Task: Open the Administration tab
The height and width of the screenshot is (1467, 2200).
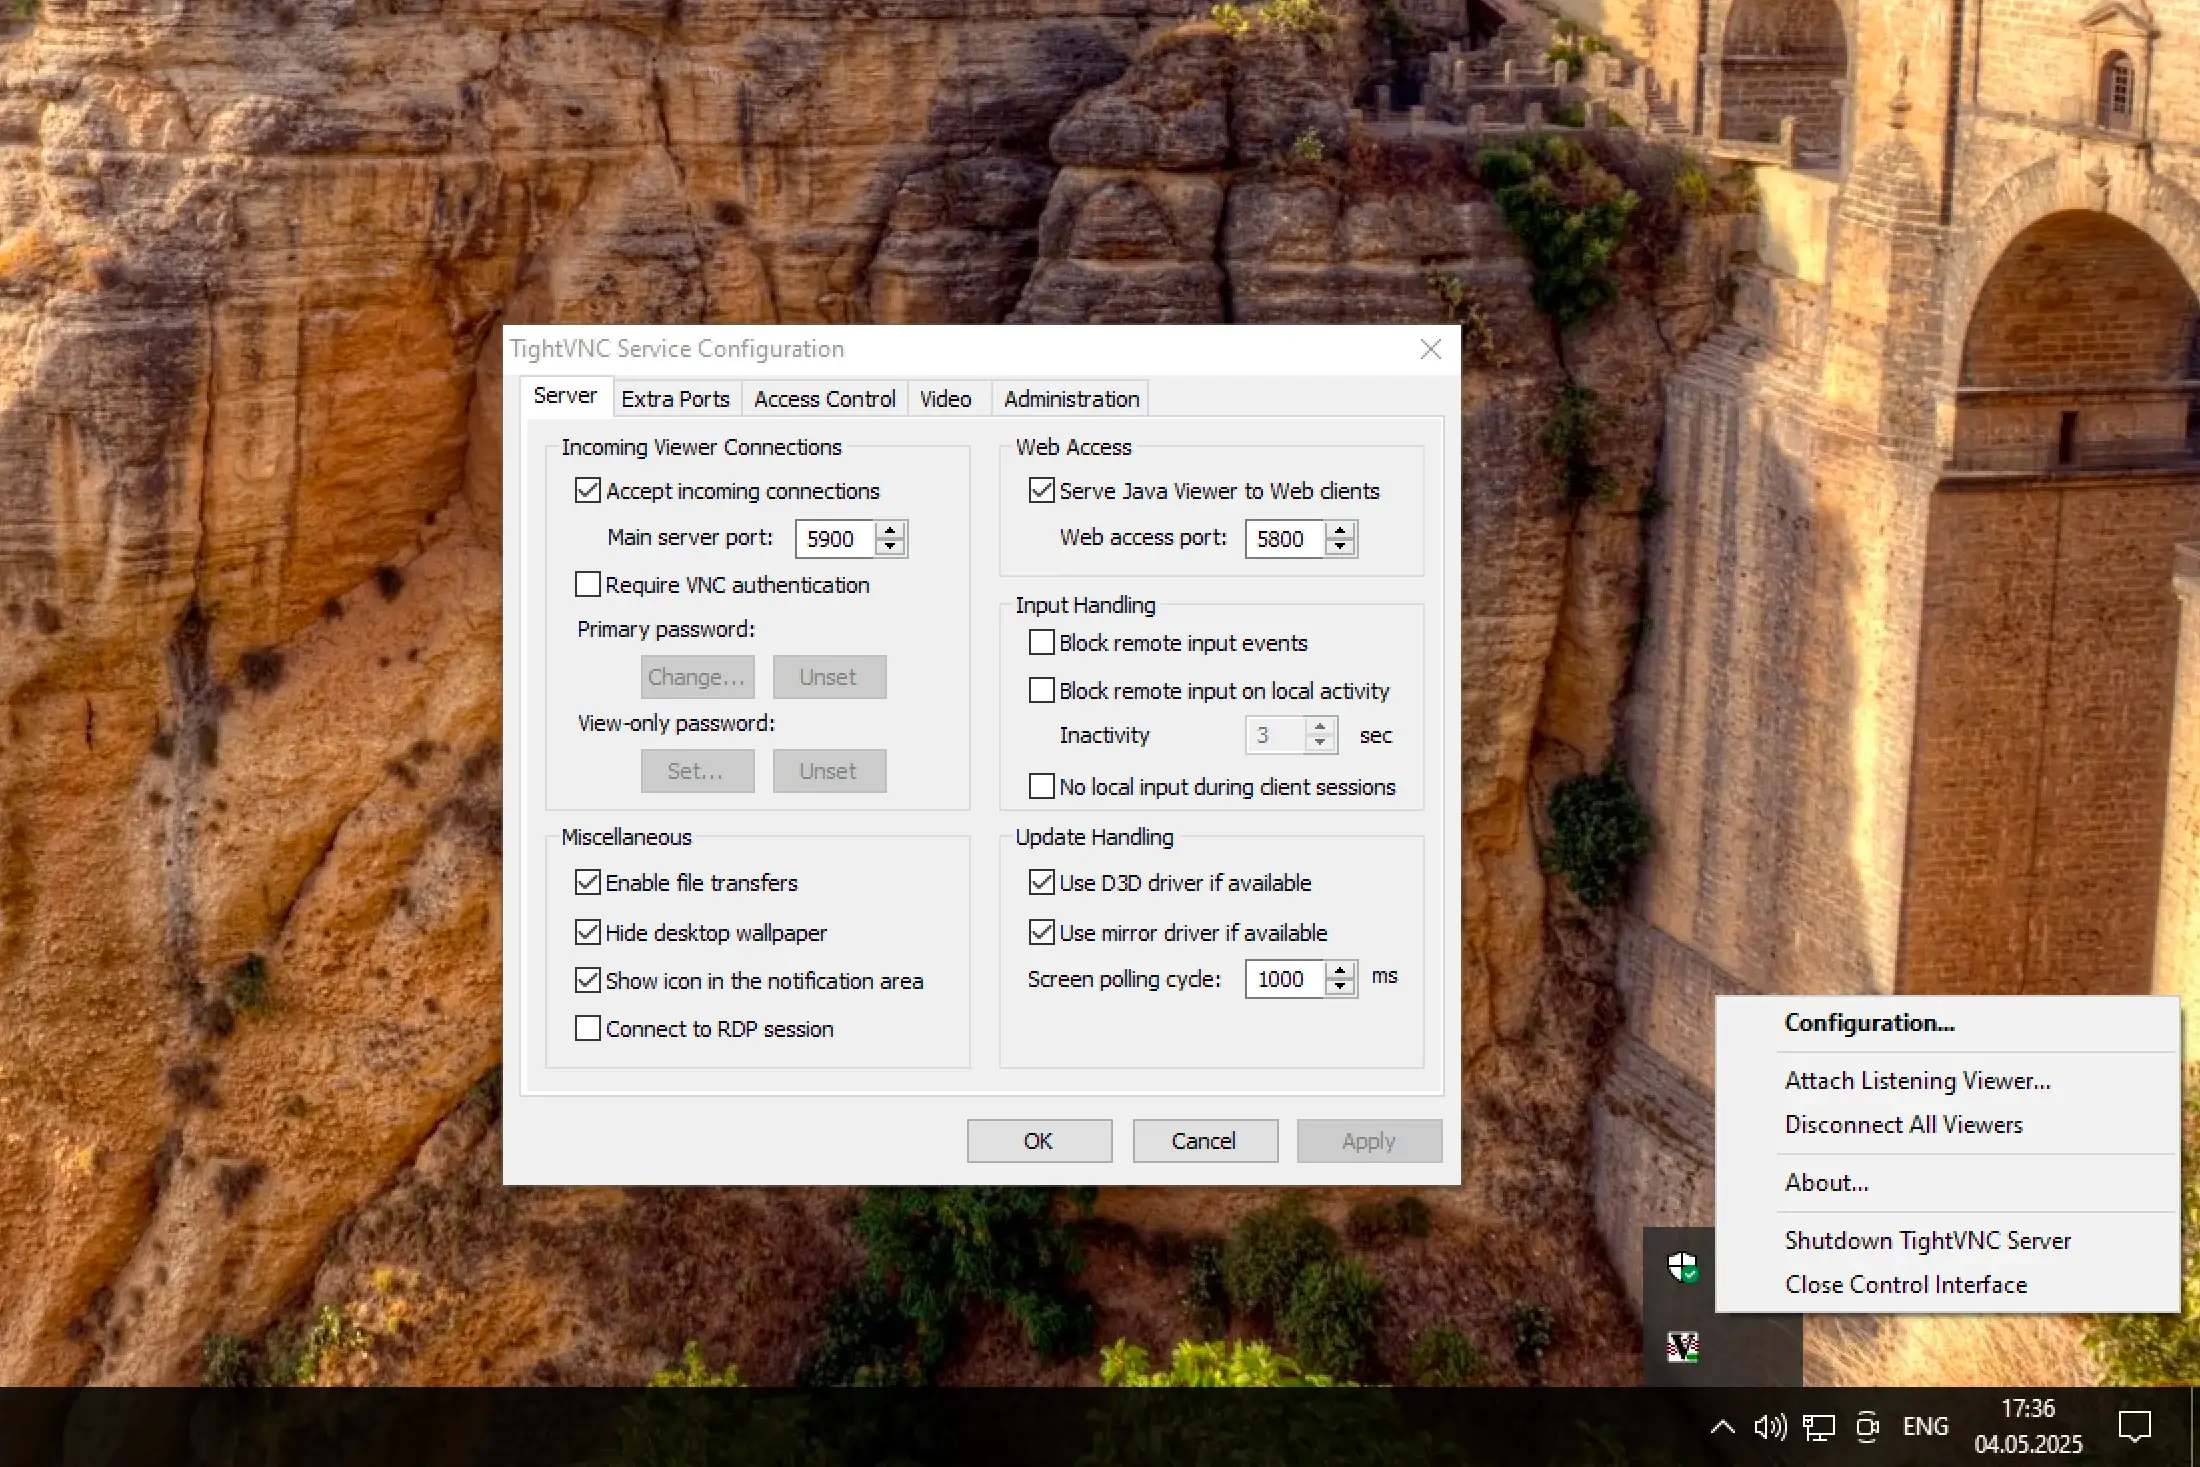Action: [x=1071, y=399]
